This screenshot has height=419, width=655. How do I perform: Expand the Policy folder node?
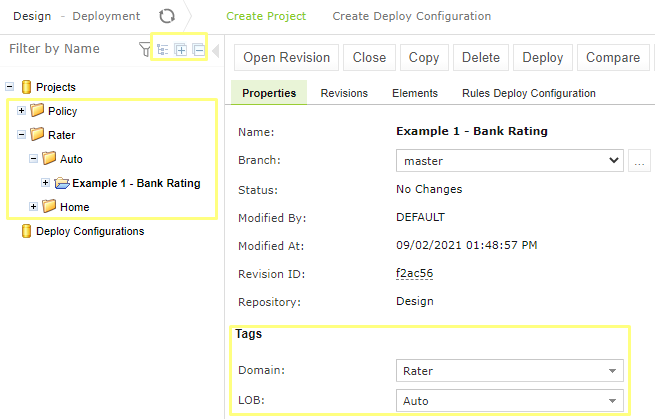[22, 111]
